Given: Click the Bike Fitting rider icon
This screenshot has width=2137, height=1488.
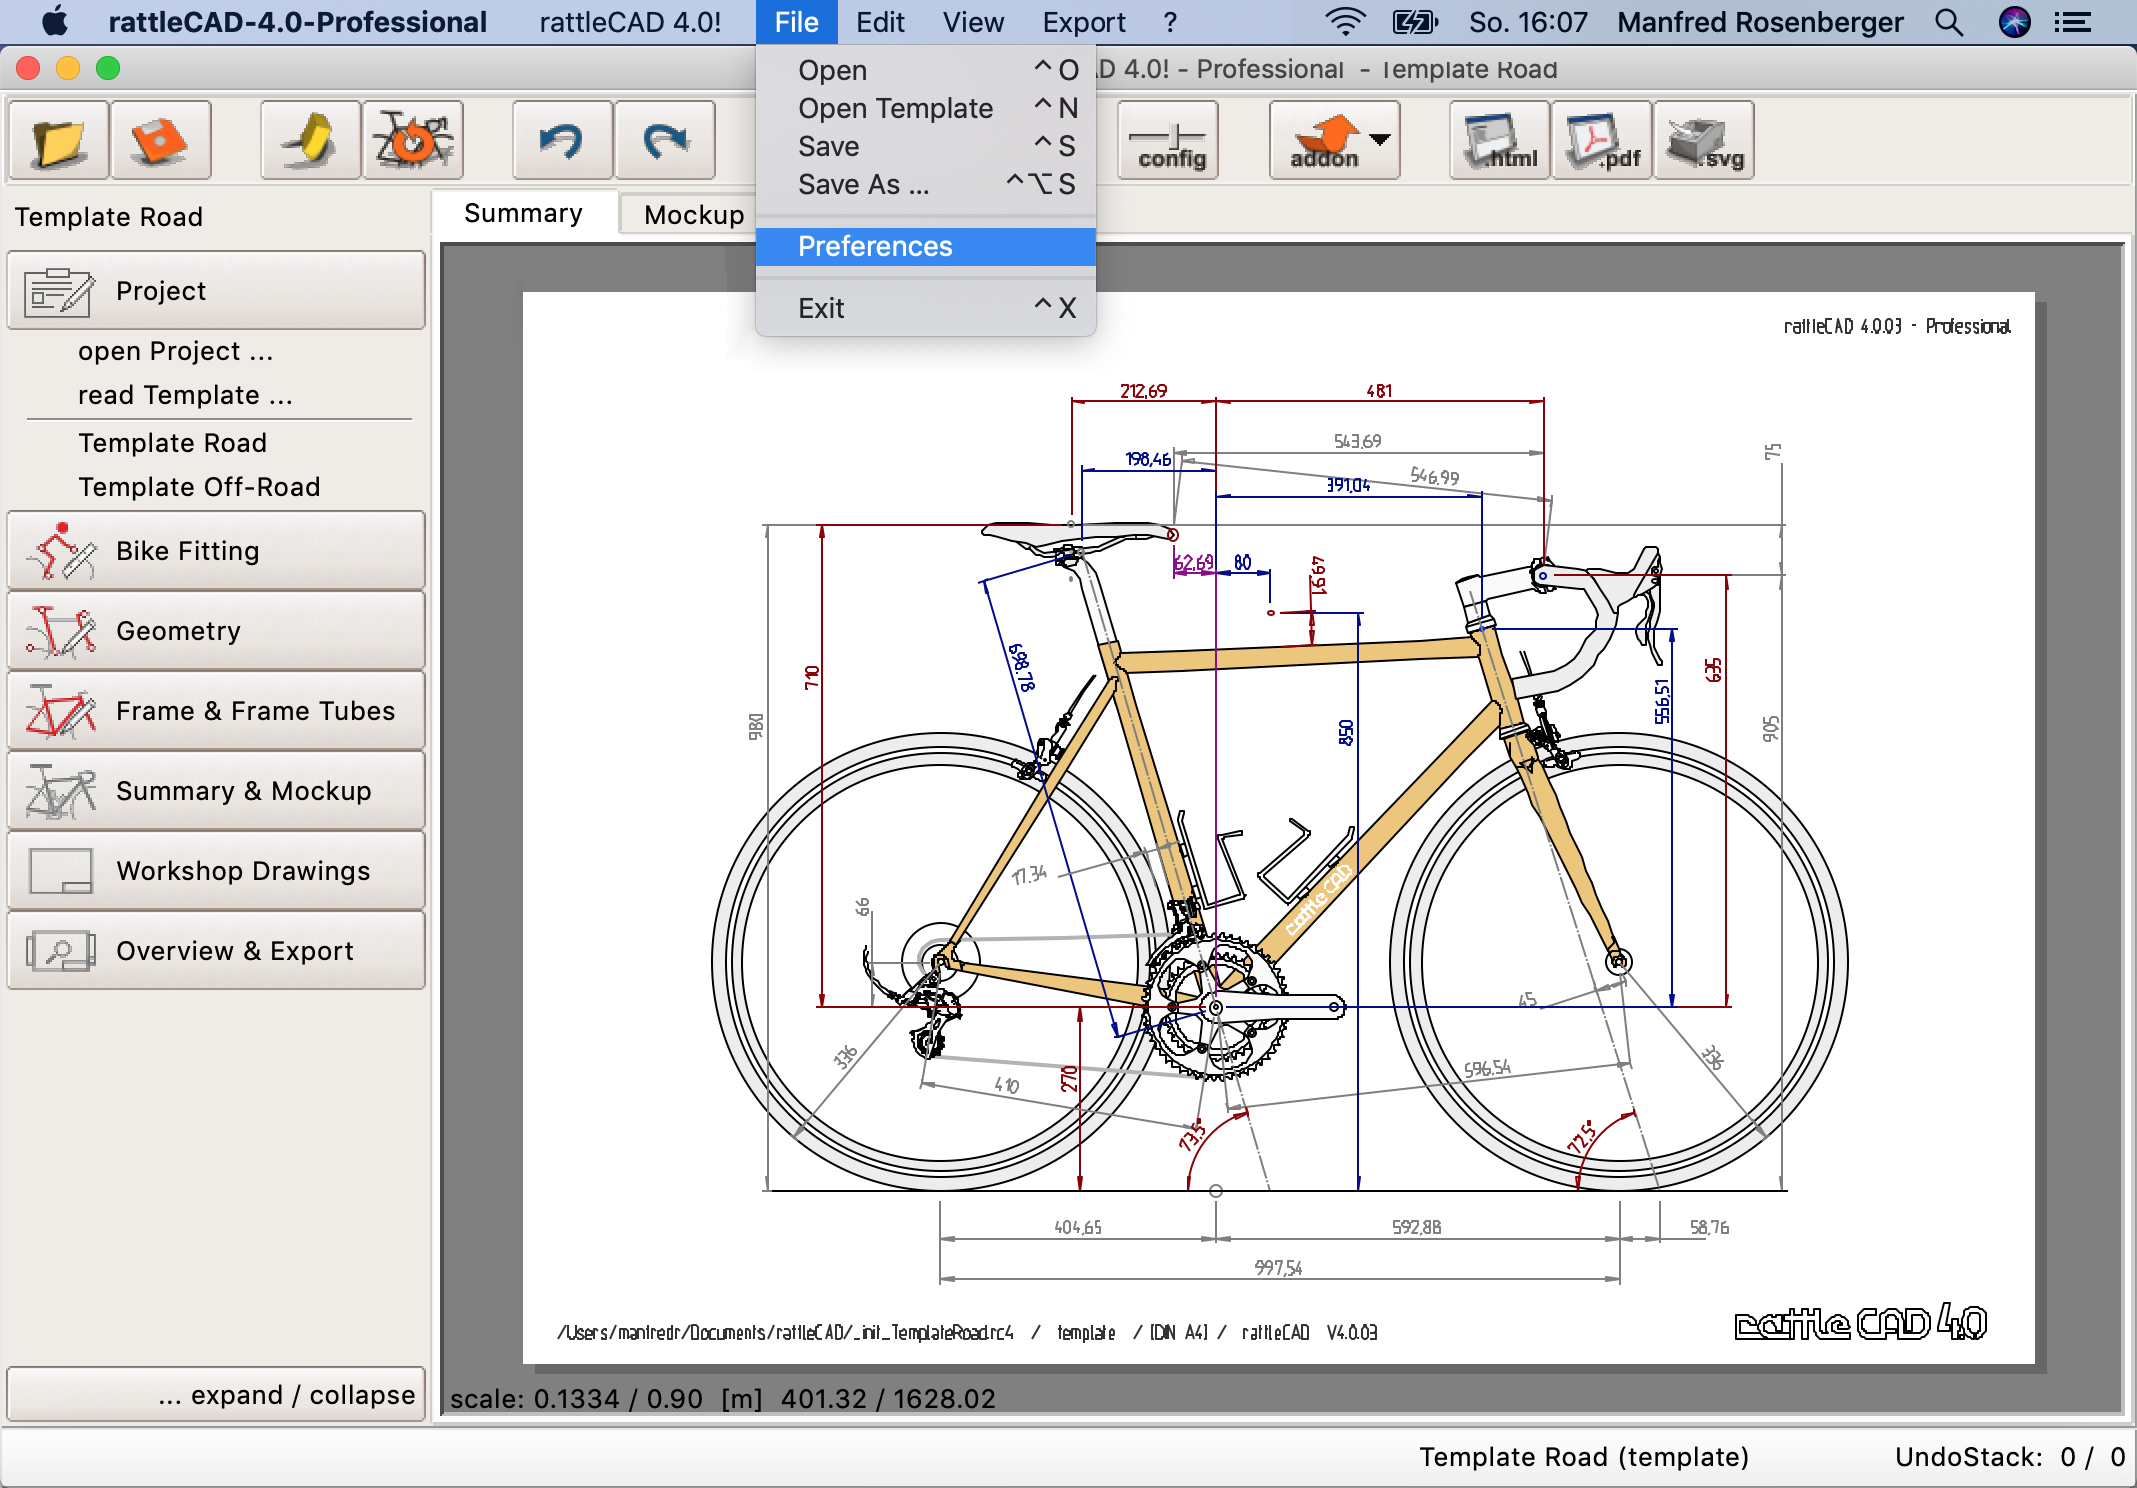Looking at the screenshot, I should tap(60, 551).
